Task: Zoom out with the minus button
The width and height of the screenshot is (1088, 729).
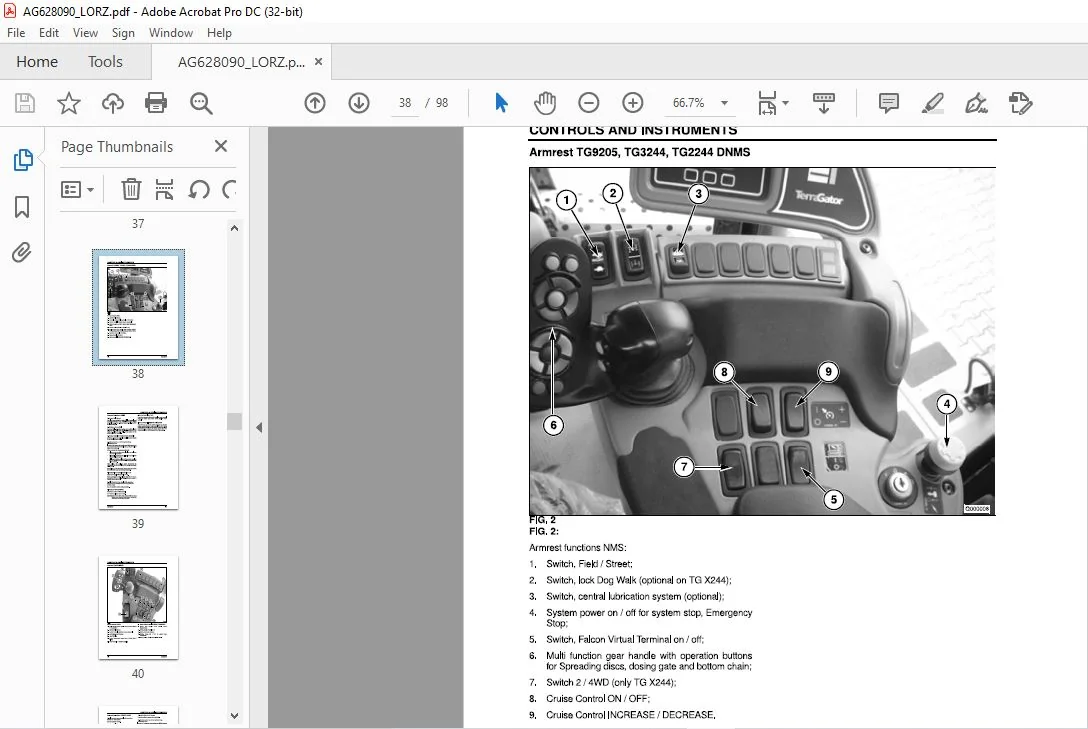Action: pyautogui.click(x=588, y=103)
